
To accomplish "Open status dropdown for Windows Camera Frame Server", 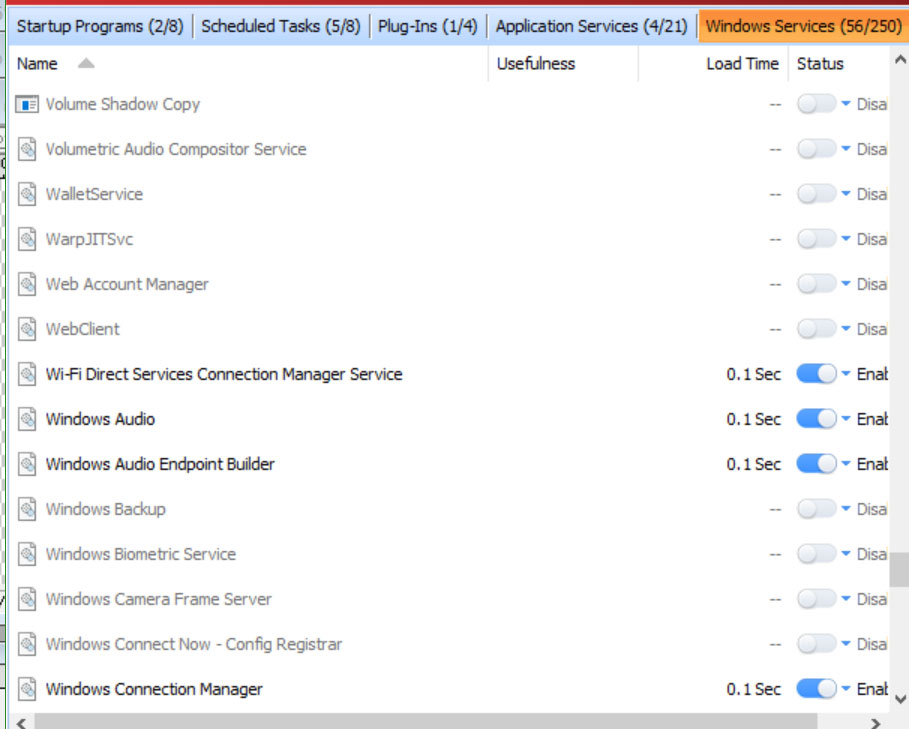I will pos(846,599).
